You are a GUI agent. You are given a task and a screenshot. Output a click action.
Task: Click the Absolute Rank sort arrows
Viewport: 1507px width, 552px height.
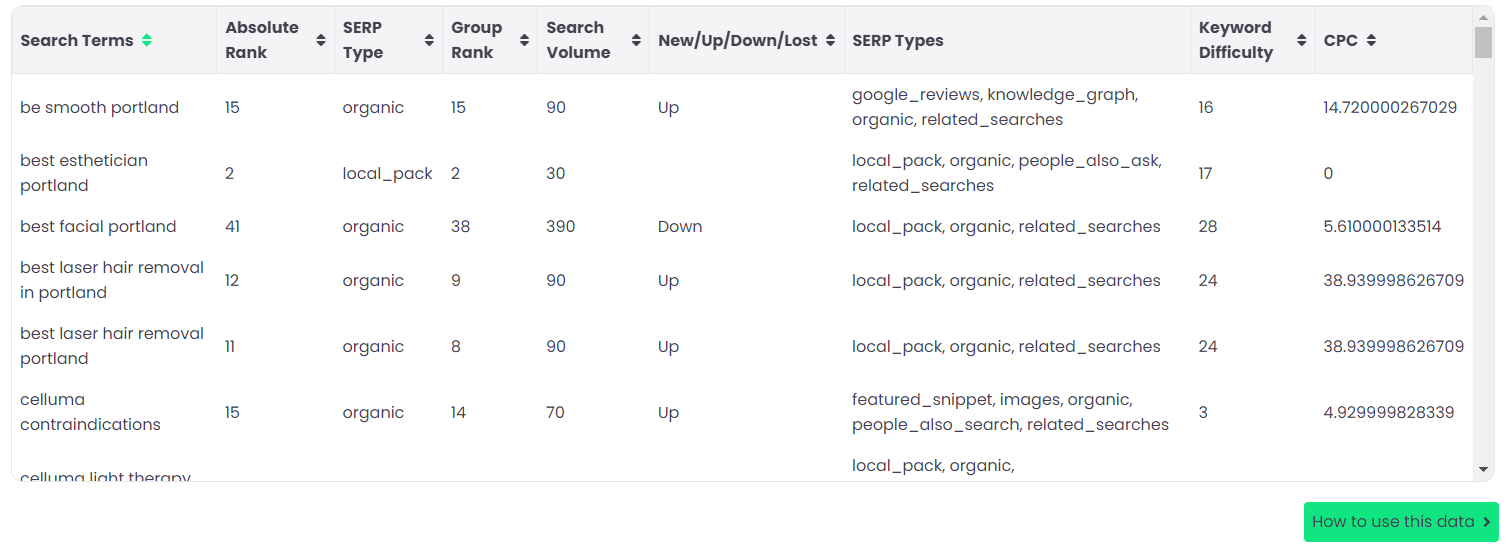[320, 40]
